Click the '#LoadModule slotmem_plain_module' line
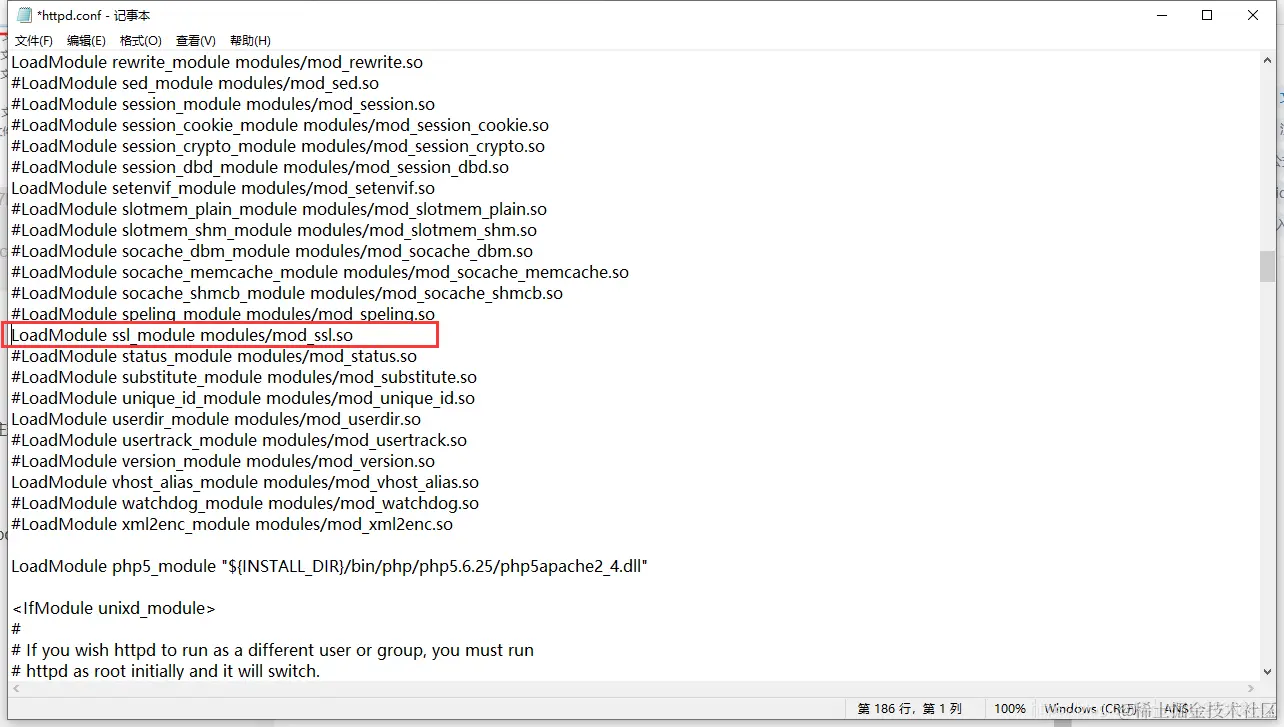The height and width of the screenshot is (727, 1284). click(279, 209)
